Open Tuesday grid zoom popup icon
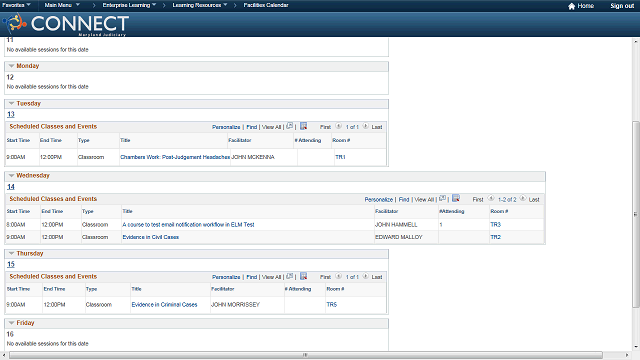 [290, 126]
